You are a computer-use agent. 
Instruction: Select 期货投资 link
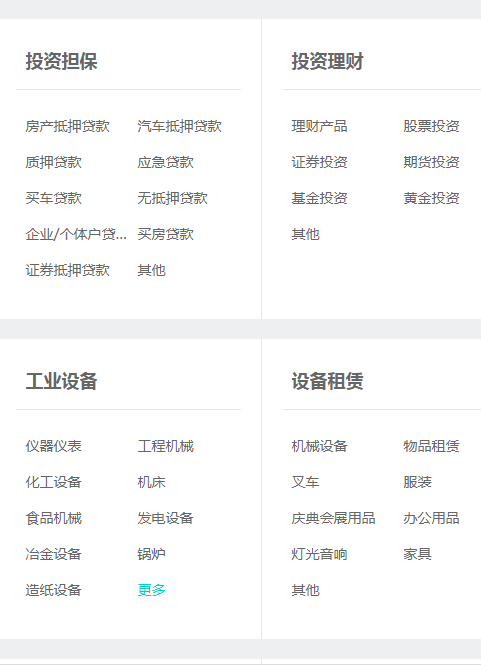pyautogui.click(x=431, y=162)
